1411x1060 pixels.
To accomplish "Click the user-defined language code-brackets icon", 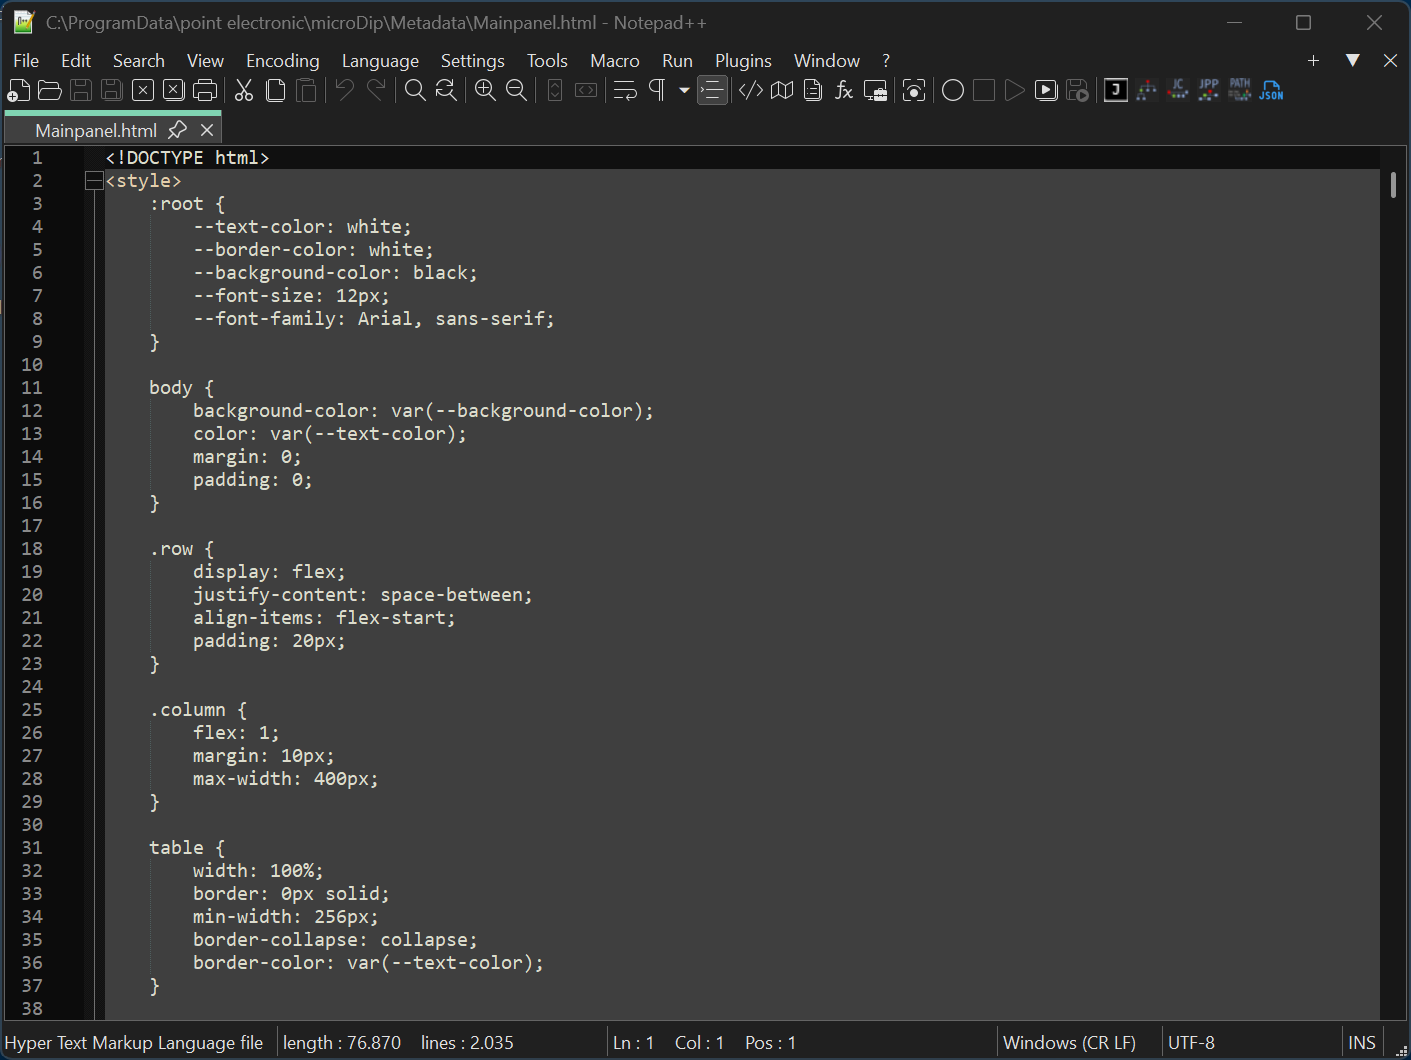I will click(751, 91).
